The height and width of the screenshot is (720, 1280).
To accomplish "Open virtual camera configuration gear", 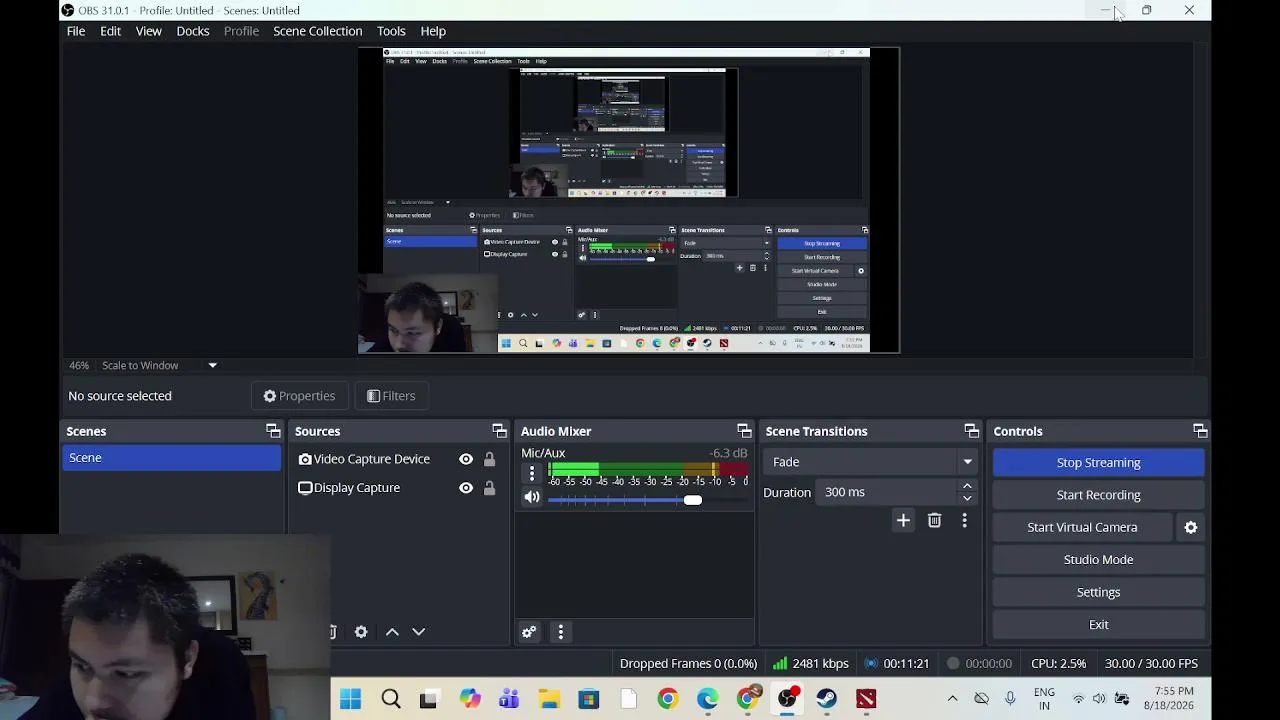I will [x=1191, y=527].
